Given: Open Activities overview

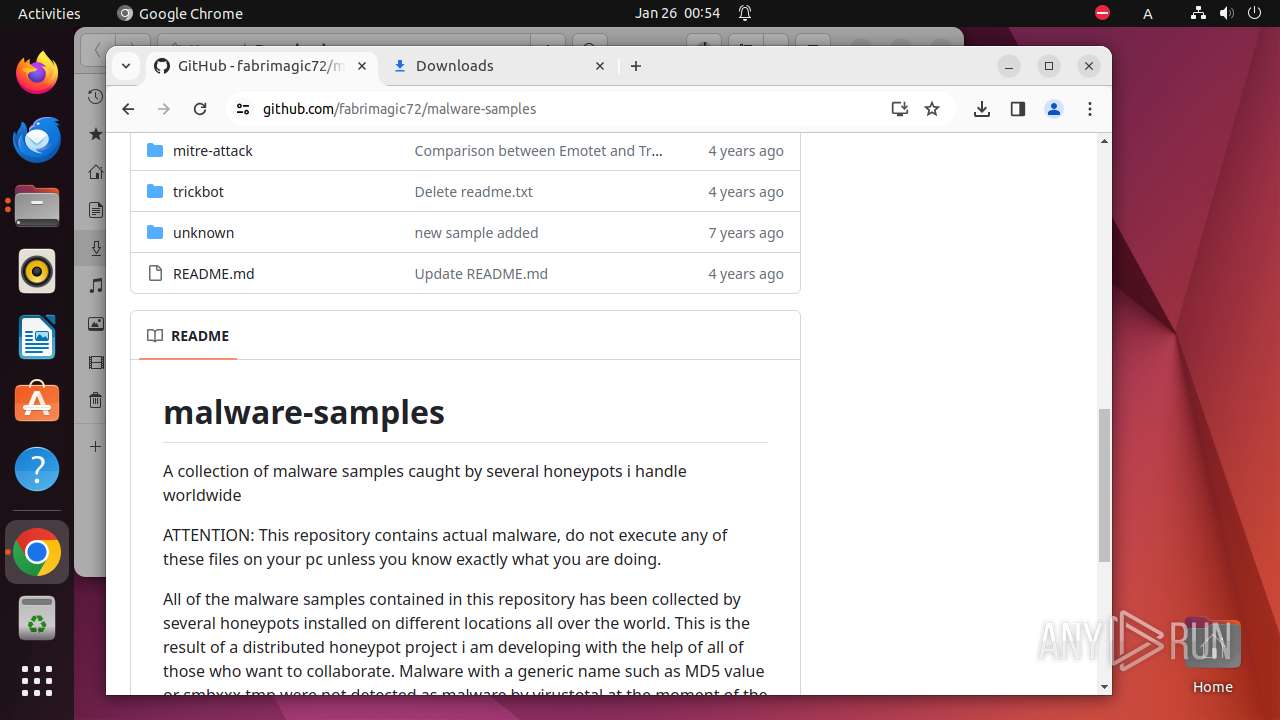Looking at the screenshot, I should click(49, 13).
